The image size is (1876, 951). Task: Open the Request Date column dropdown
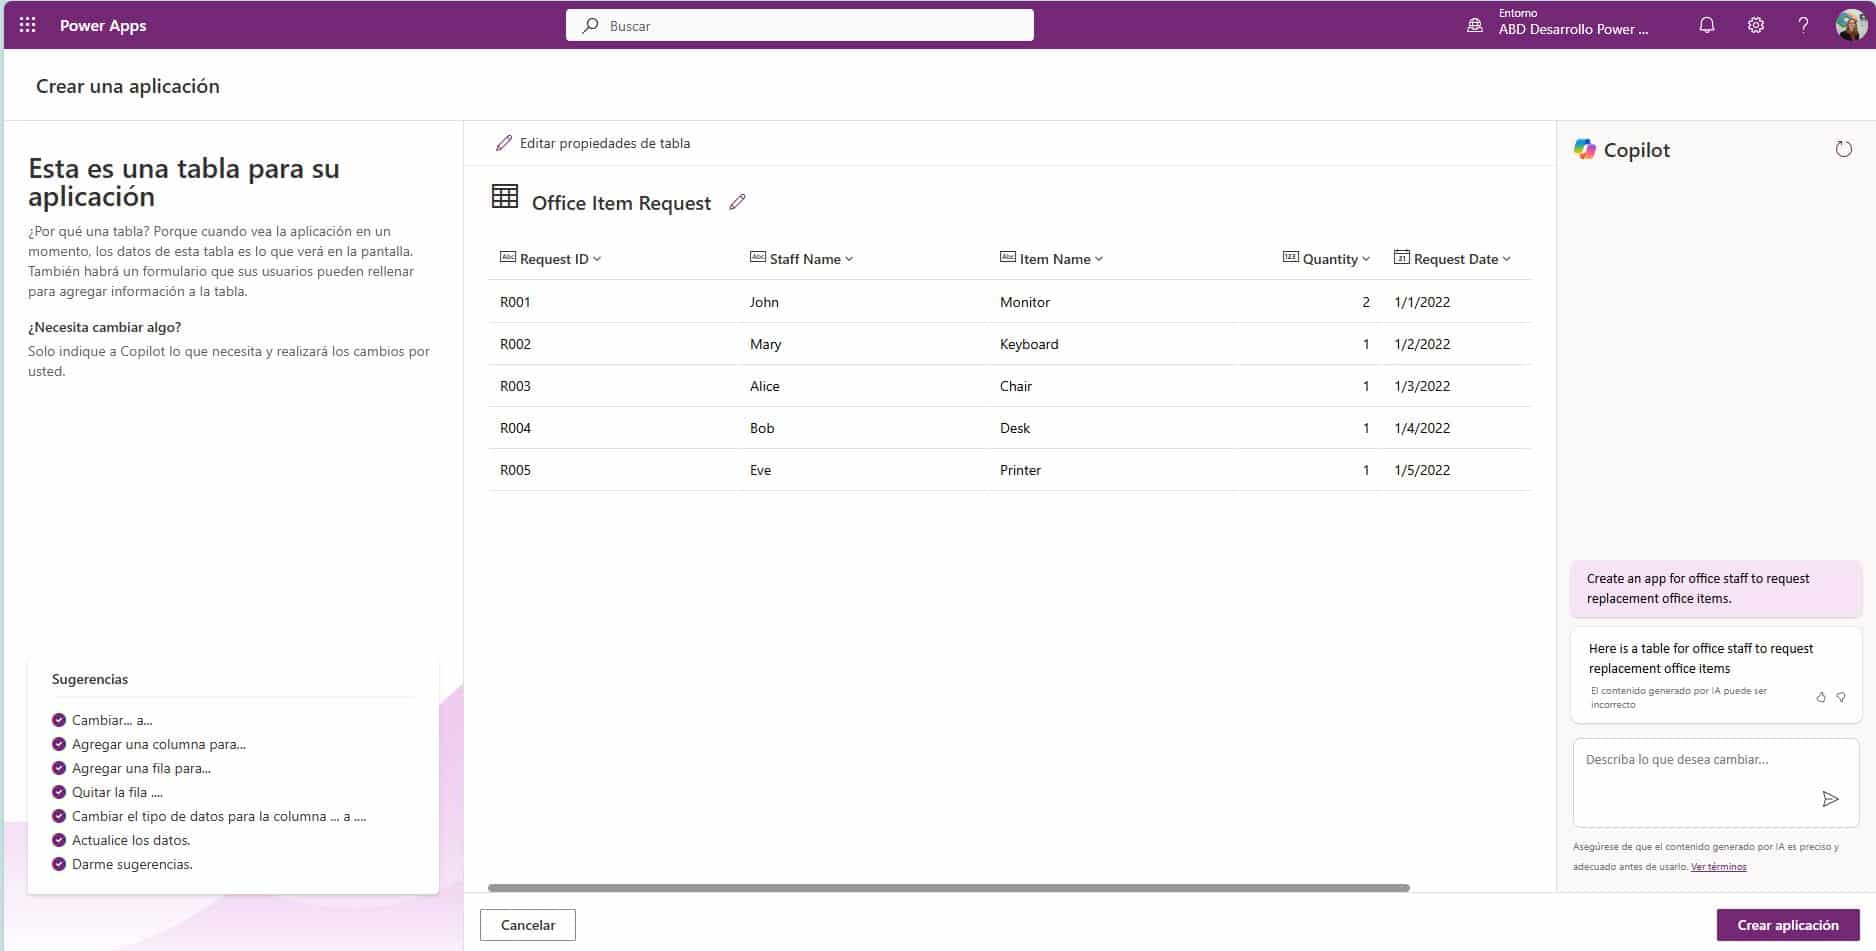pos(1507,259)
